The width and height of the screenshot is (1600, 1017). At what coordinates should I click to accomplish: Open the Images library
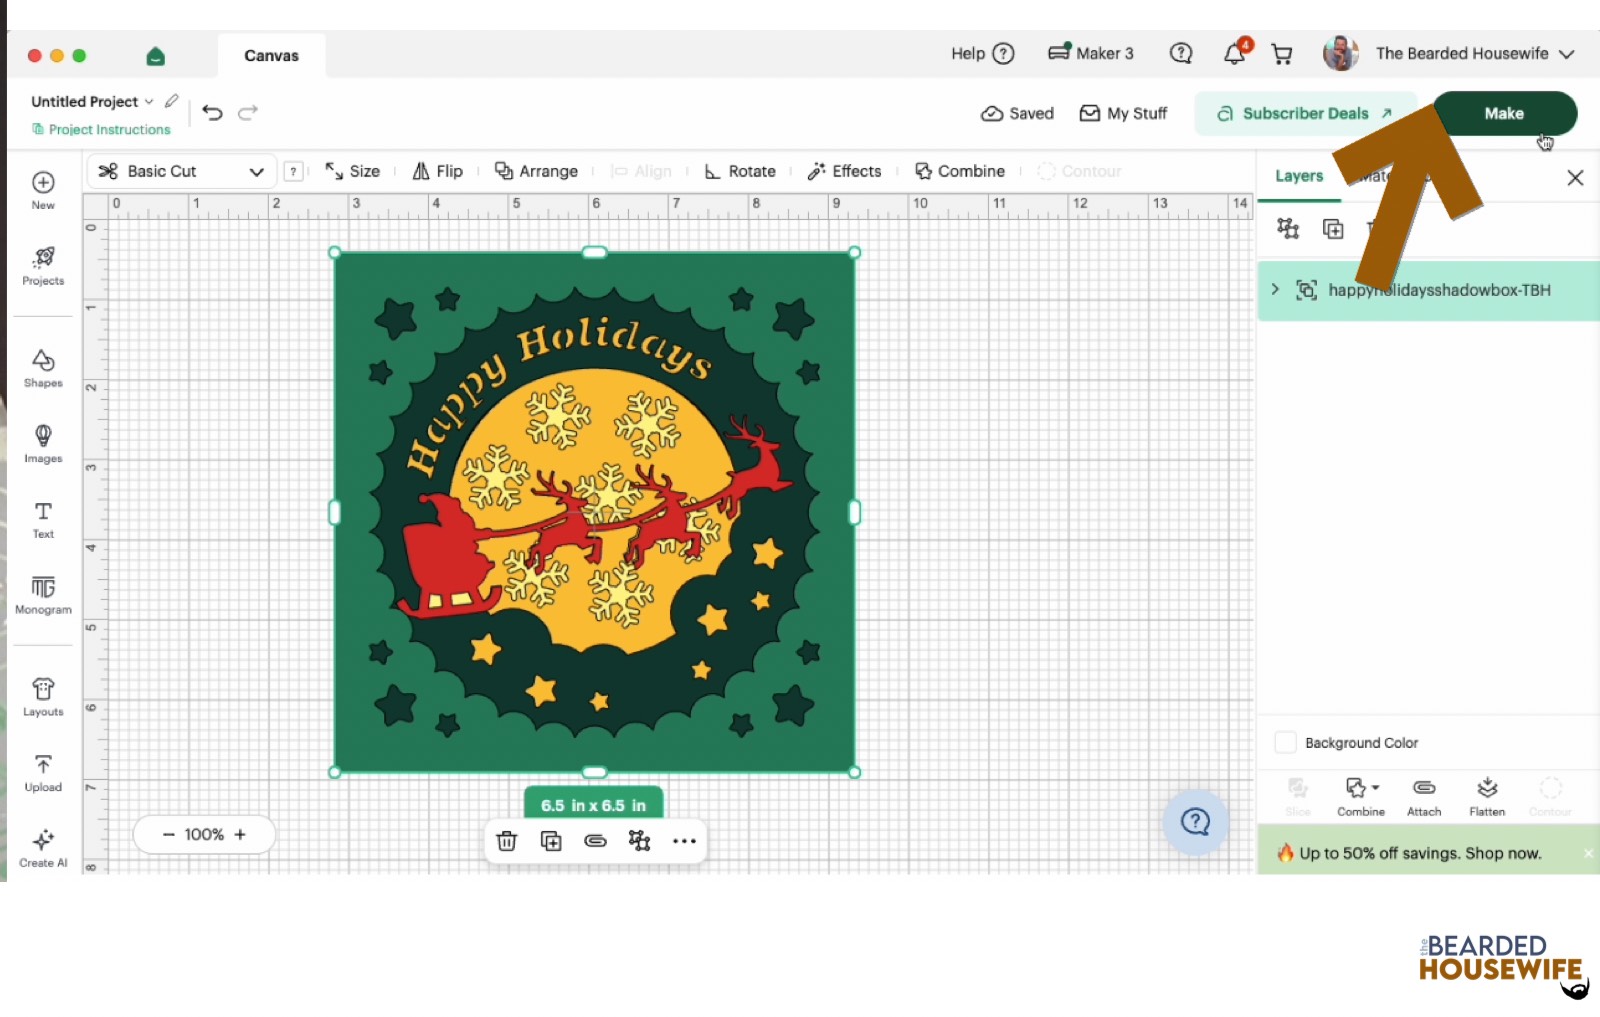coord(43,444)
